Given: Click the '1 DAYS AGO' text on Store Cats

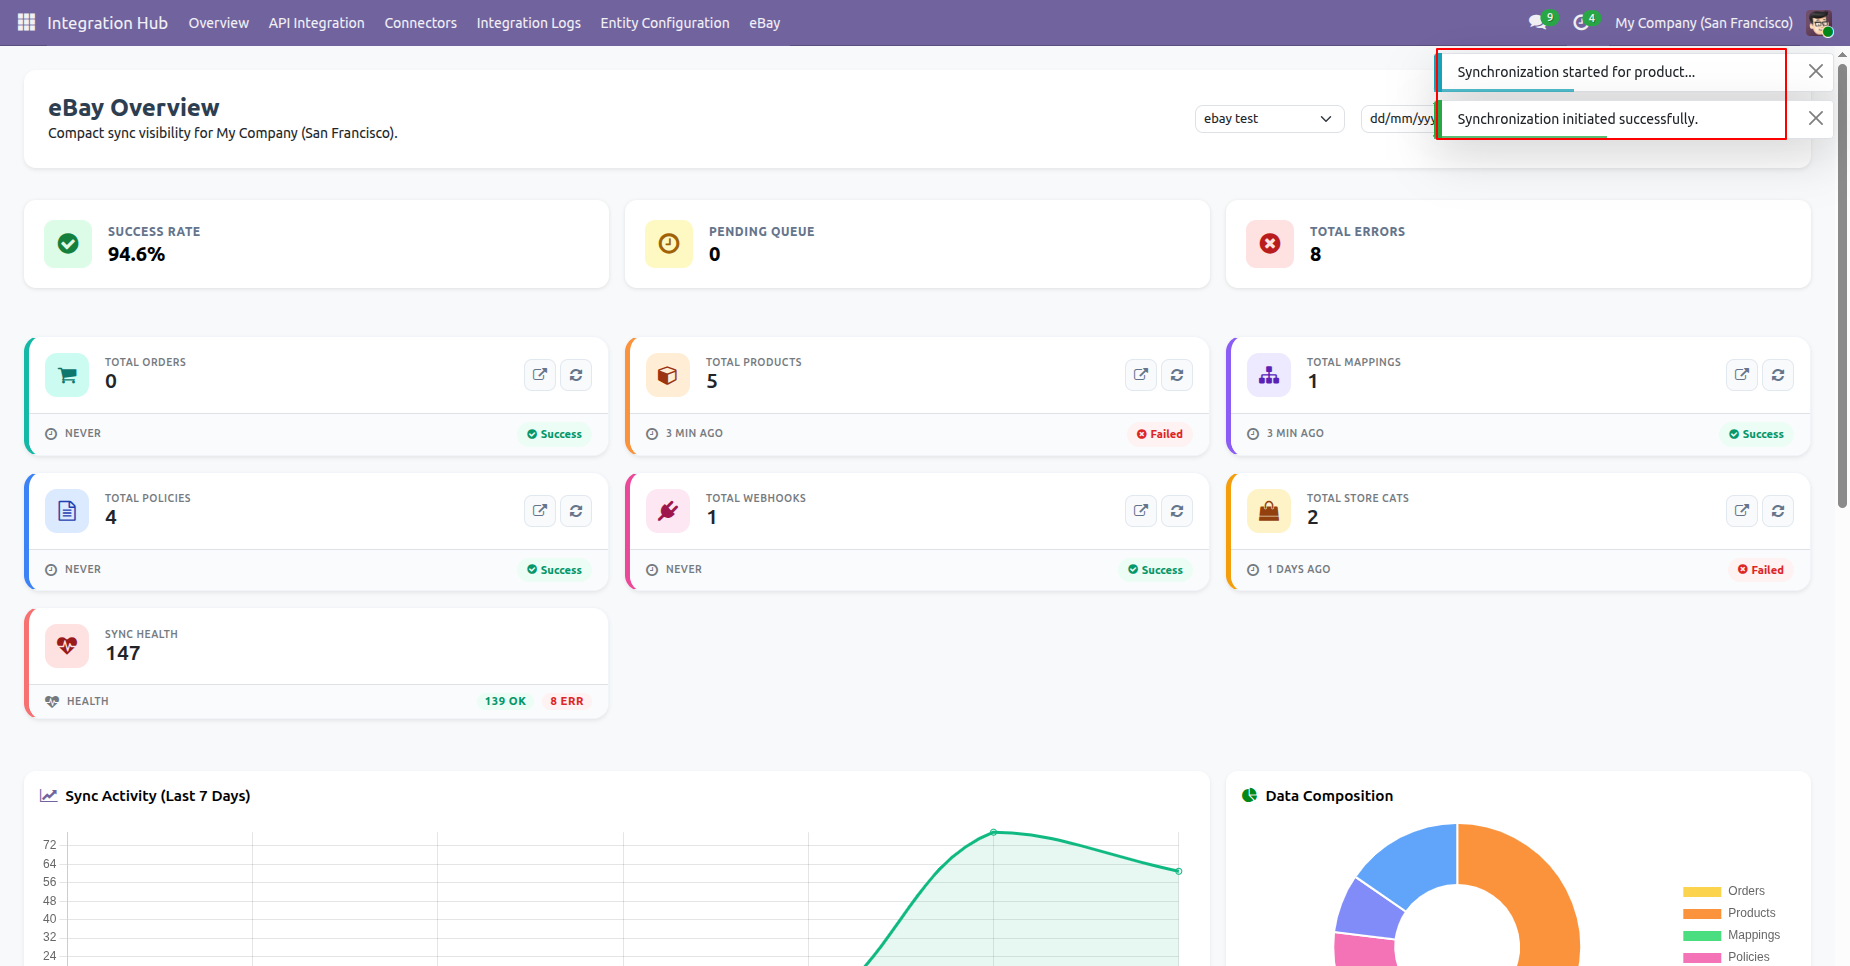Looking at the screenshot, I should (1298, 570).
